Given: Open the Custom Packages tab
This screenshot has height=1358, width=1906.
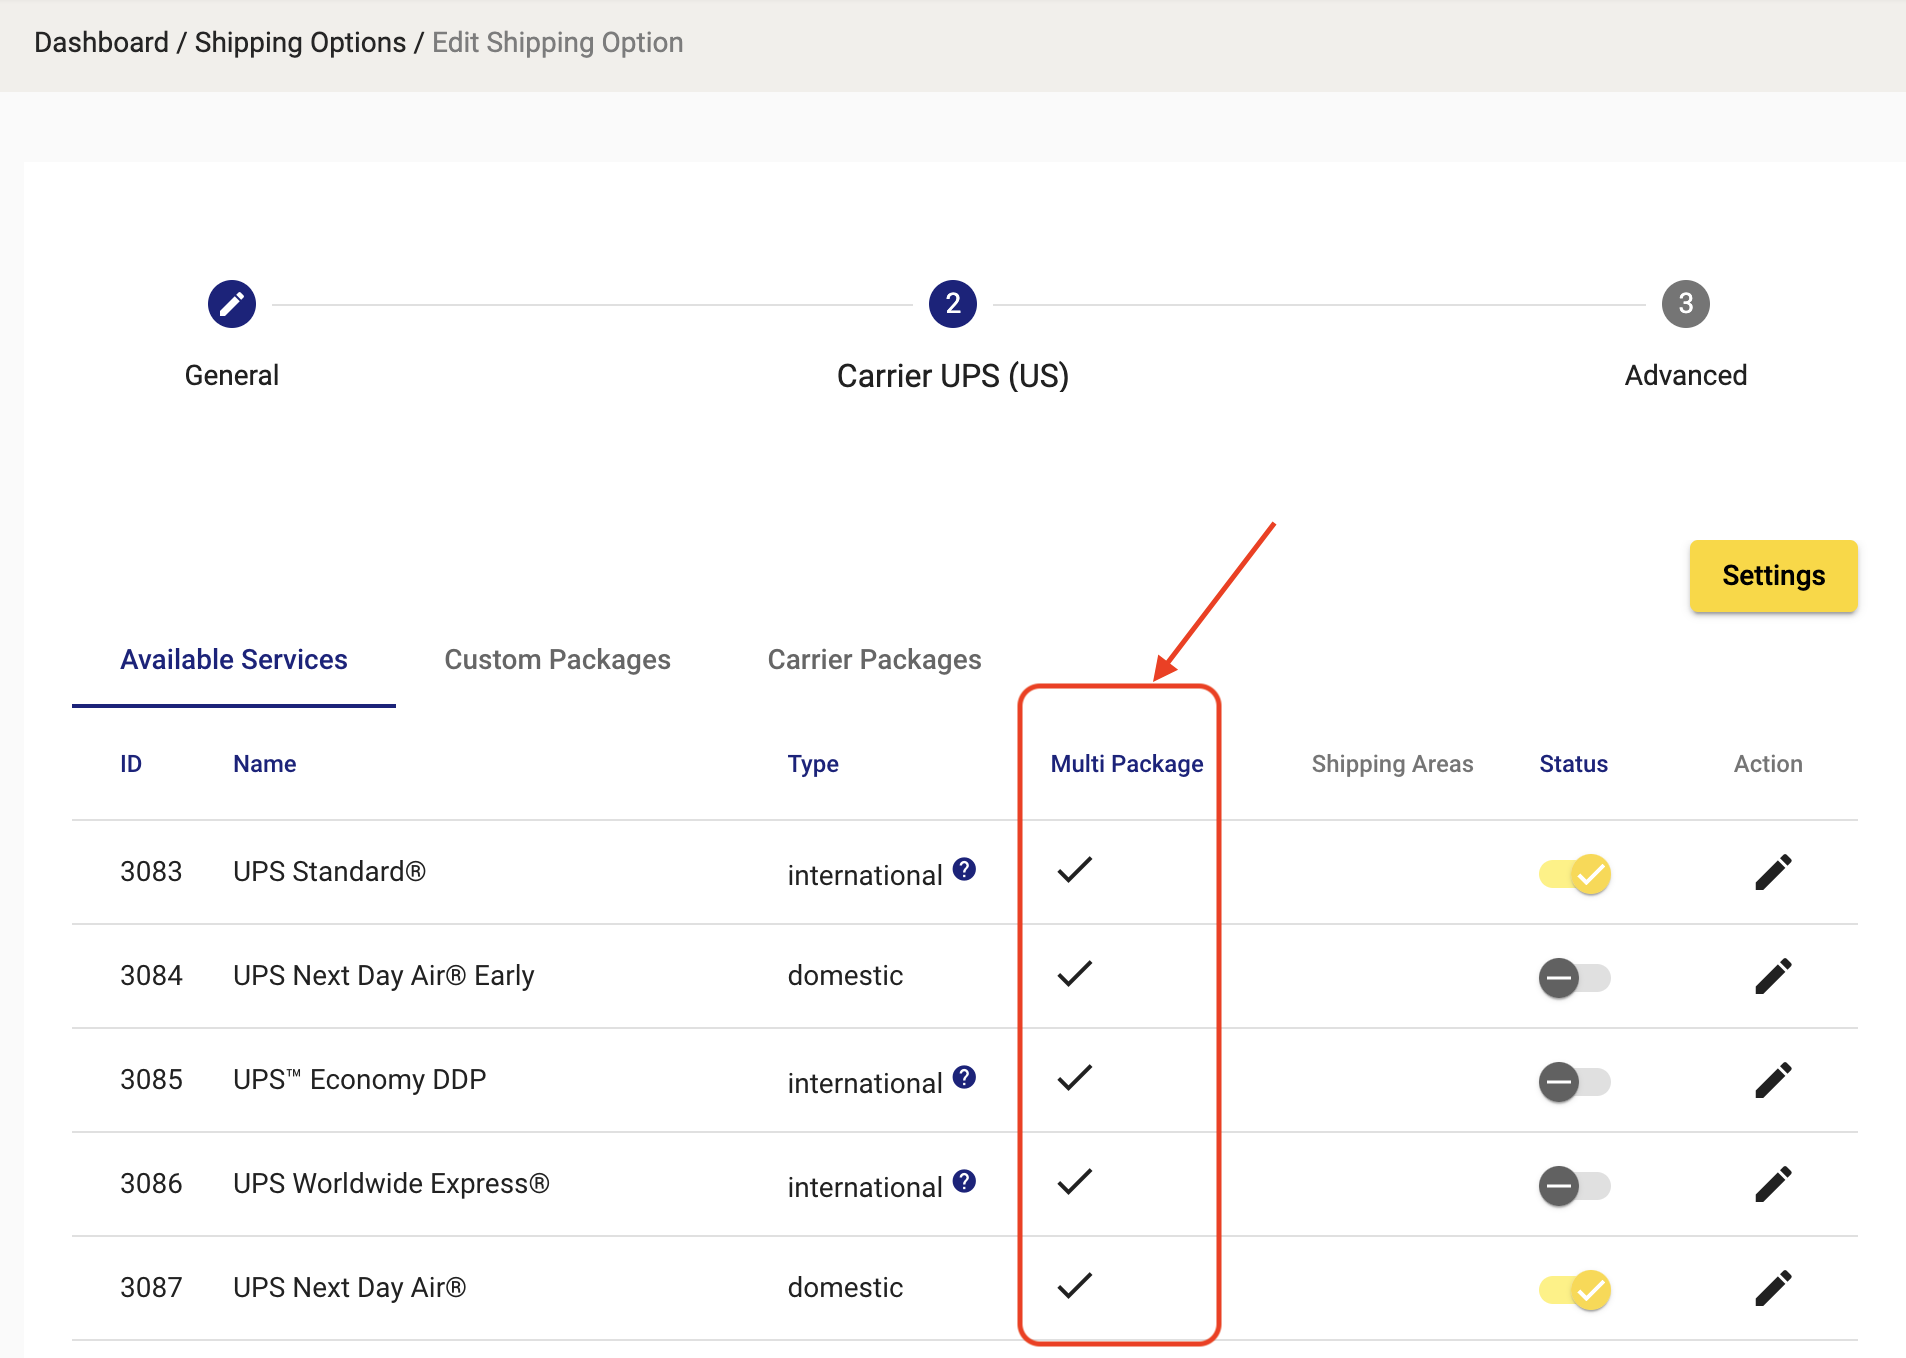Looking at the screenshot, I should click(557, 660).
